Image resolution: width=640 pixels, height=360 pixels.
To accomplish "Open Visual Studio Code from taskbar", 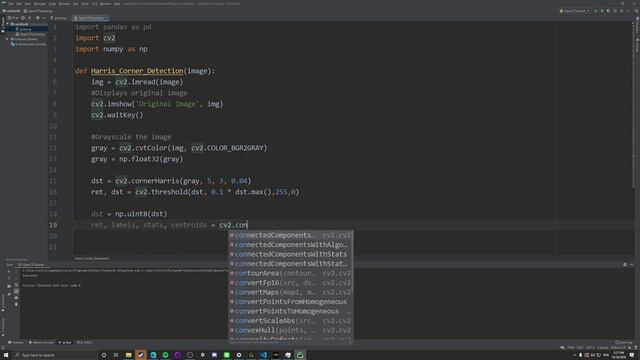I will 263,355.
